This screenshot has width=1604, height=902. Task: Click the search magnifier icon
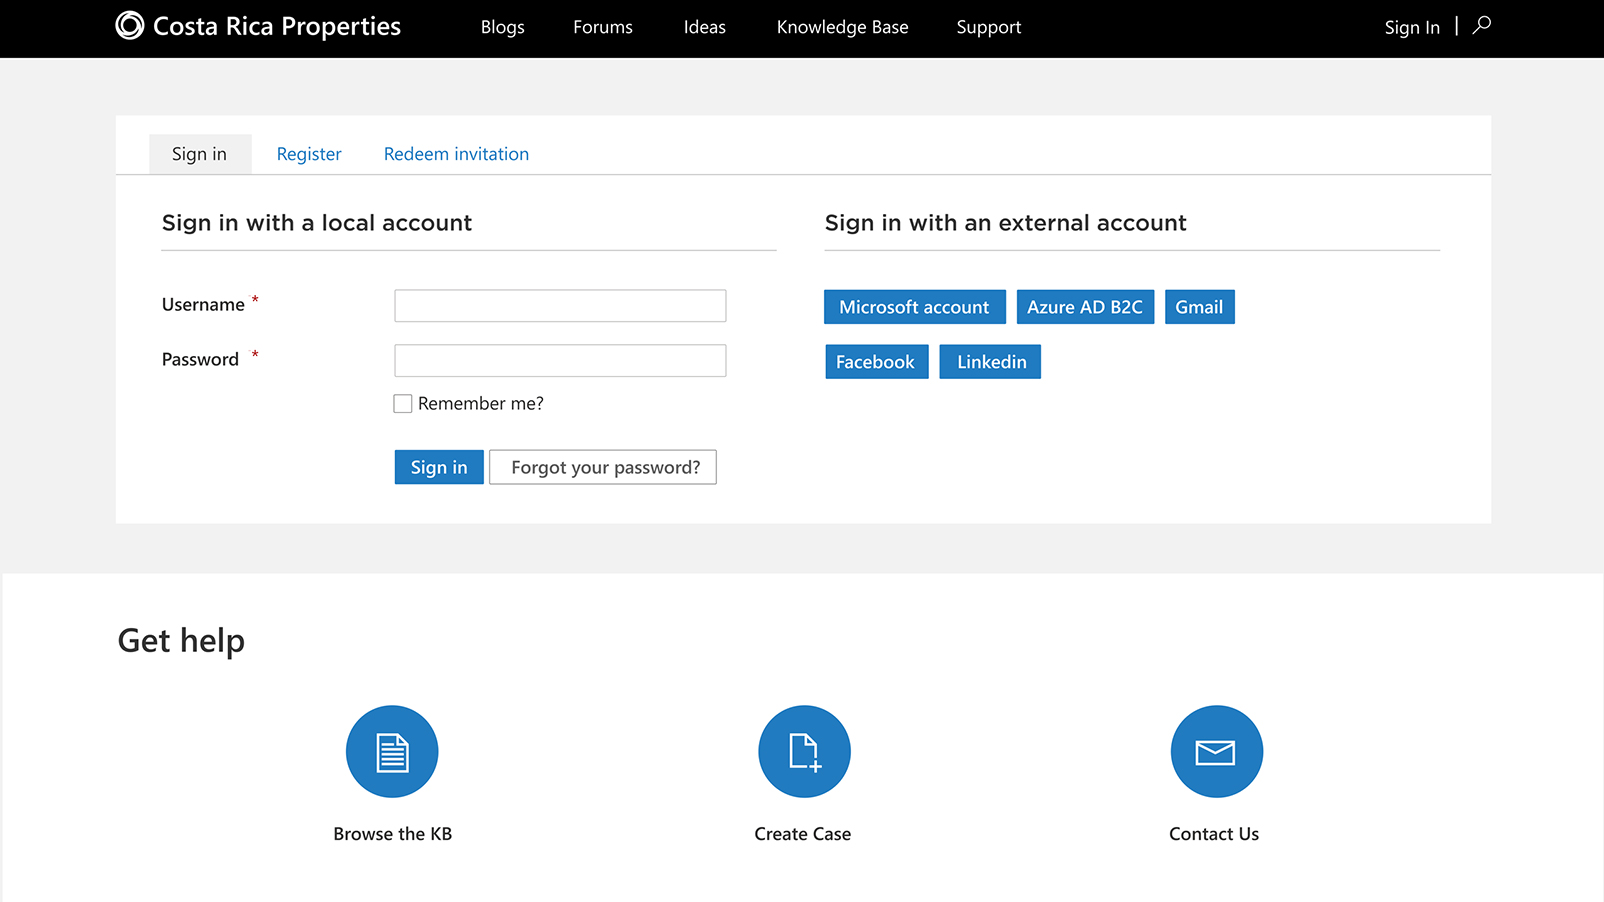pyautogui.click(x=1482, y=26)
